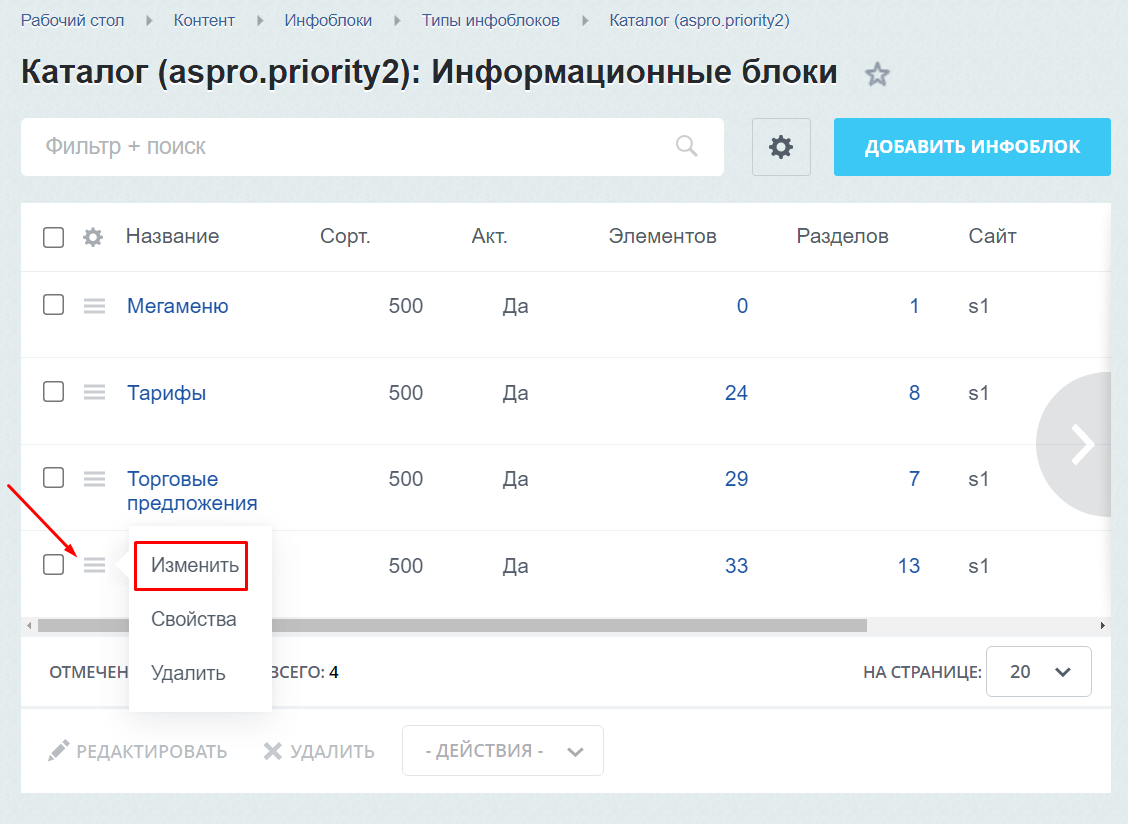Choose Изменить in the context menu
The image size is (1128, 824).
(x=194, y=566)
